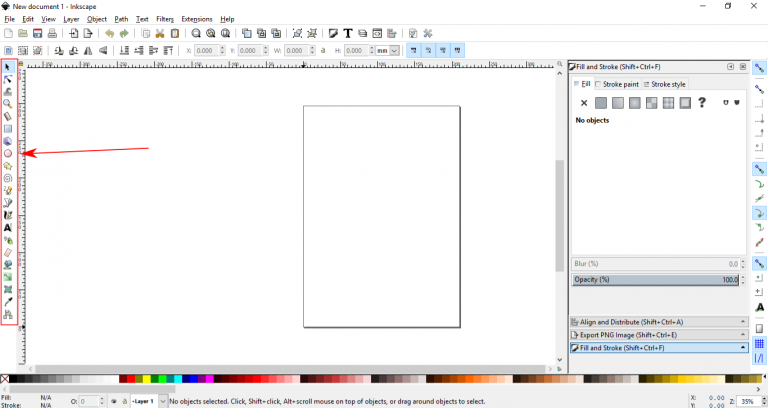Click the Opacity percentage slider
Viewport: 768px width, 408px height.
(656, 280)
